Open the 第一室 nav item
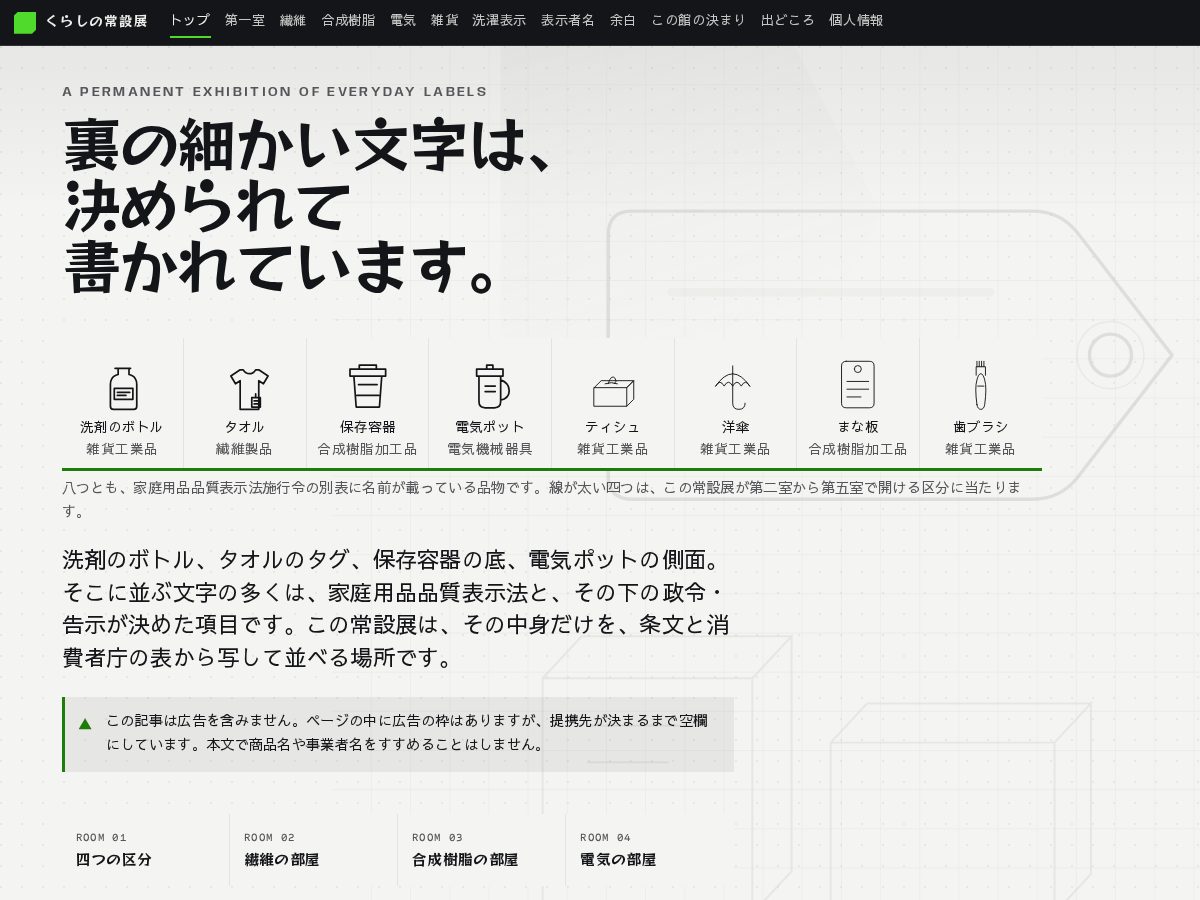The height and width of the screenshot is (900, 1200). [x=245, y=20]
